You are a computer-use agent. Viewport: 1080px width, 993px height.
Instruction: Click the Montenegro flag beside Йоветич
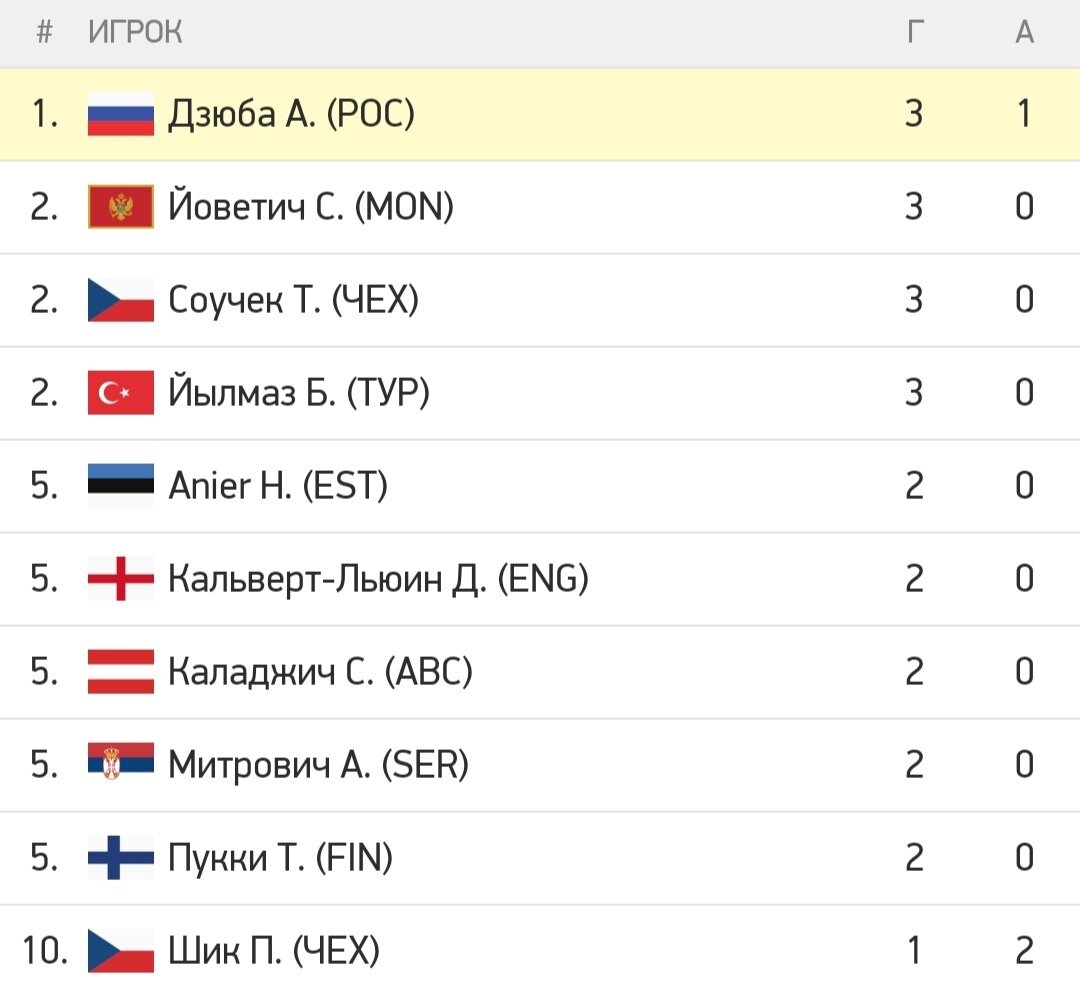(121, 207)
